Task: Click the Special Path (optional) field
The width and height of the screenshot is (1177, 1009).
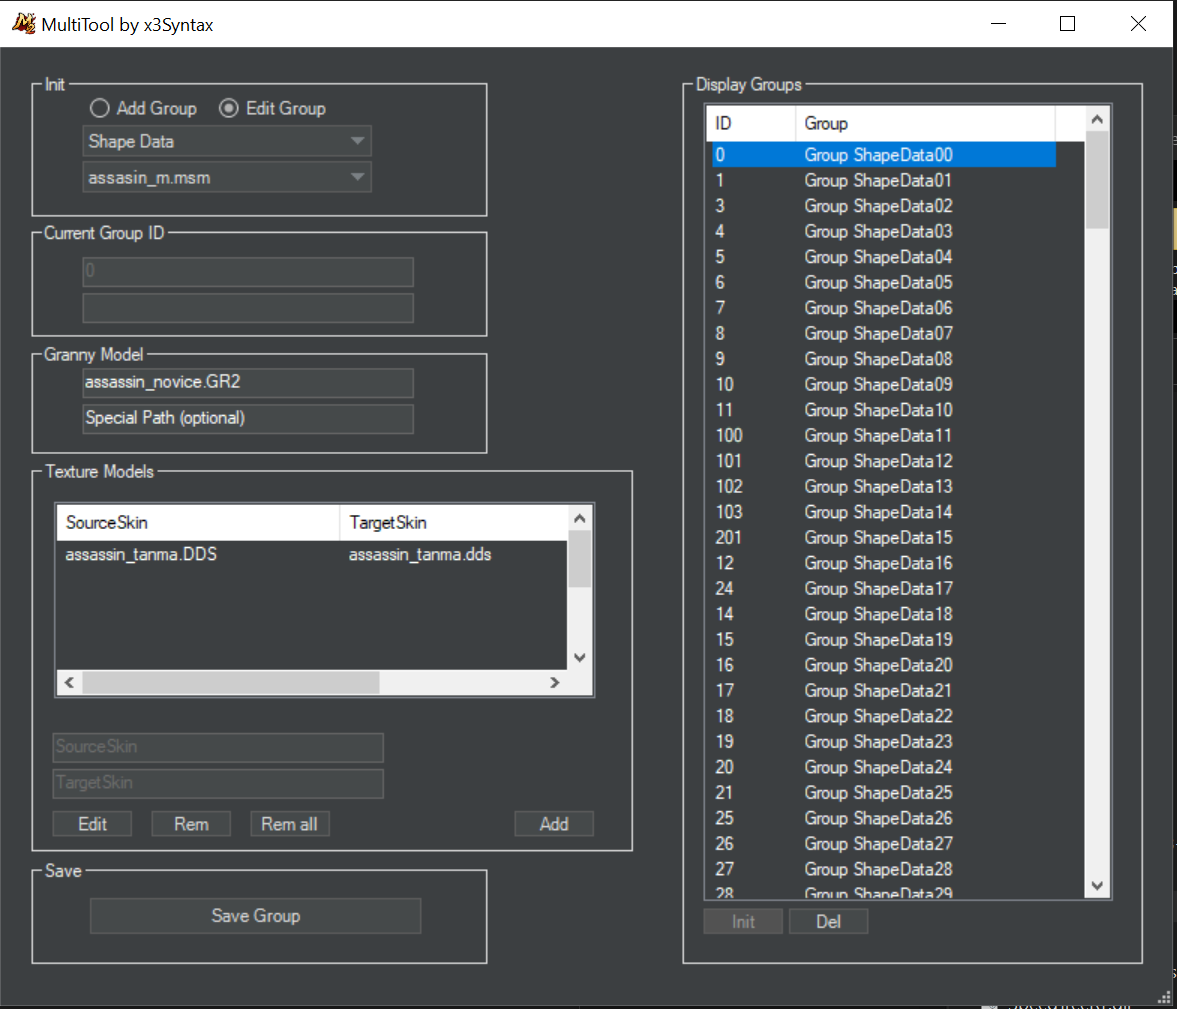Action: (247, 418)
